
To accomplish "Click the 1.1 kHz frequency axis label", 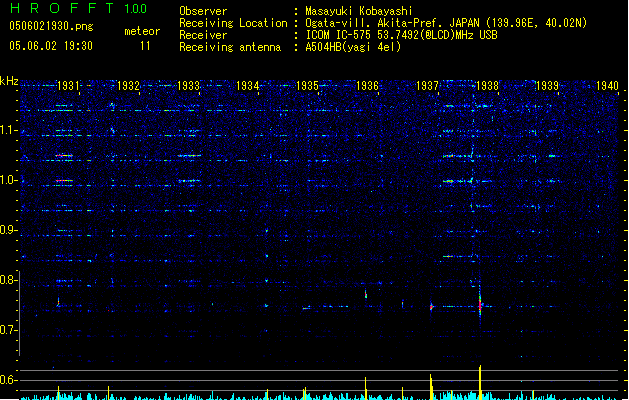I will coord(9,130).
